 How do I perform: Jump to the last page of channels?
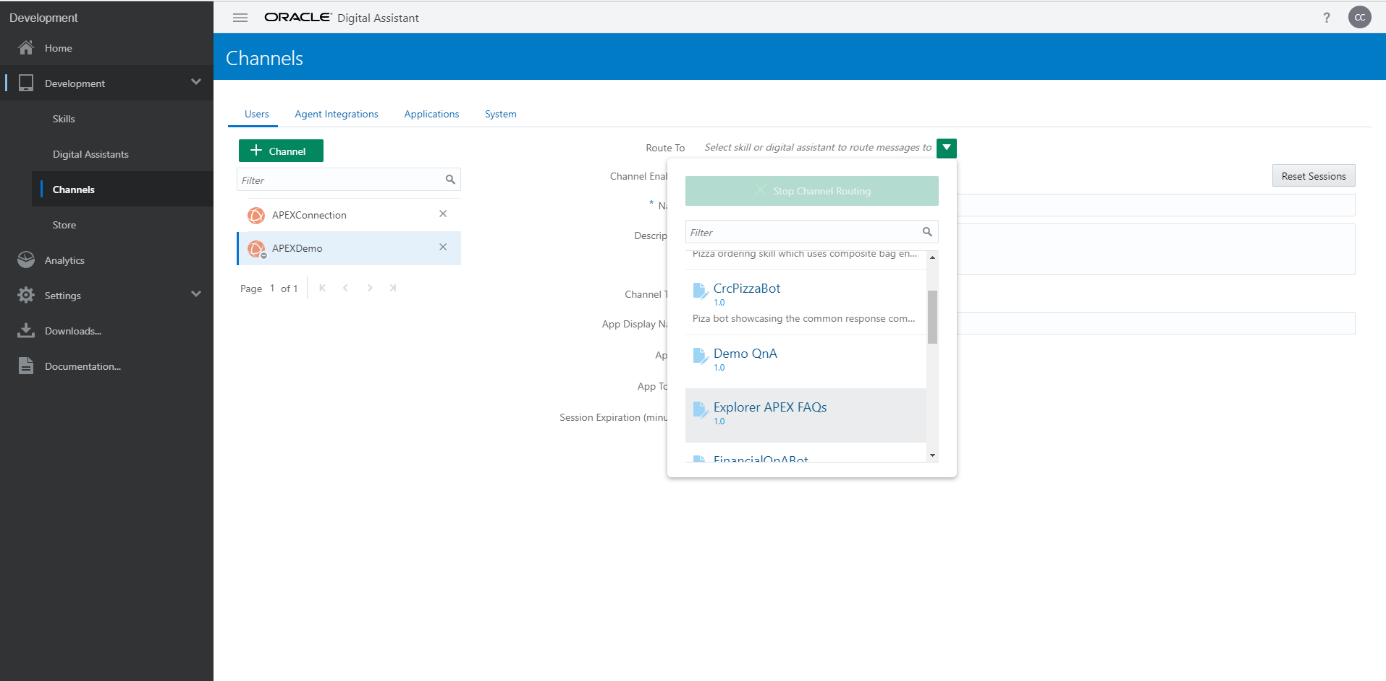click(x=393, y=288)
